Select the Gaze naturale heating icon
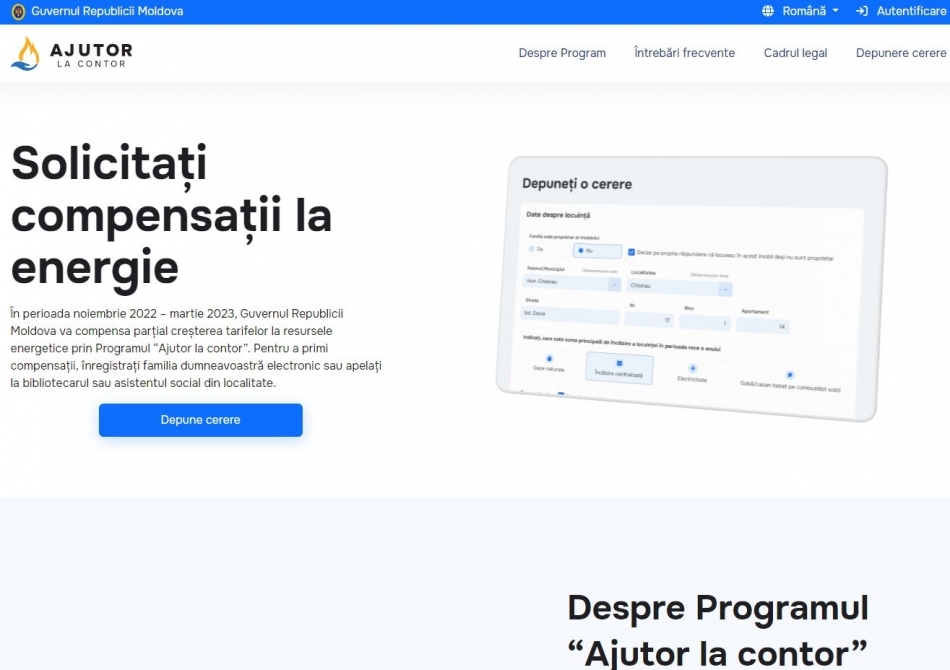Screen dimensions: 950x670 [x=549, y=358]
